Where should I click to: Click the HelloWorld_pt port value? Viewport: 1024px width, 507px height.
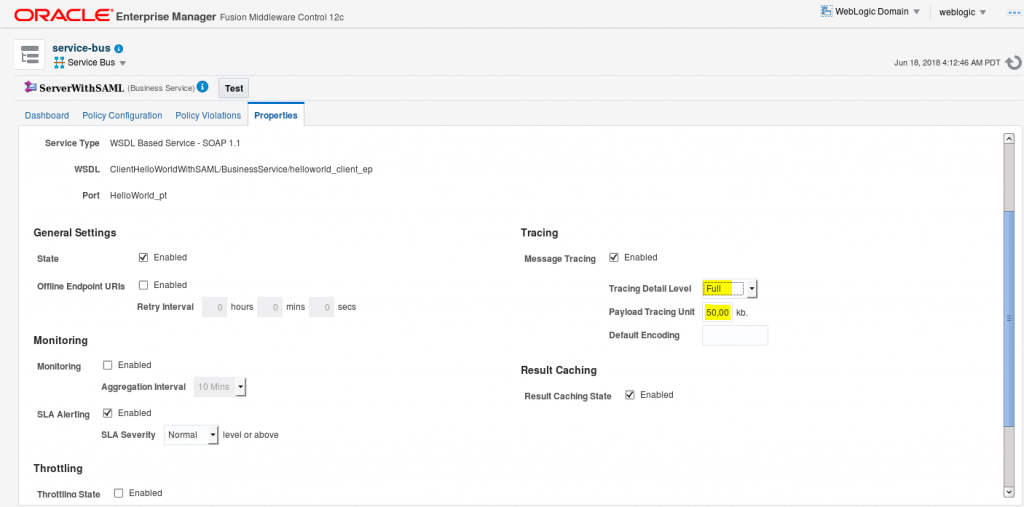coord(138,195)
